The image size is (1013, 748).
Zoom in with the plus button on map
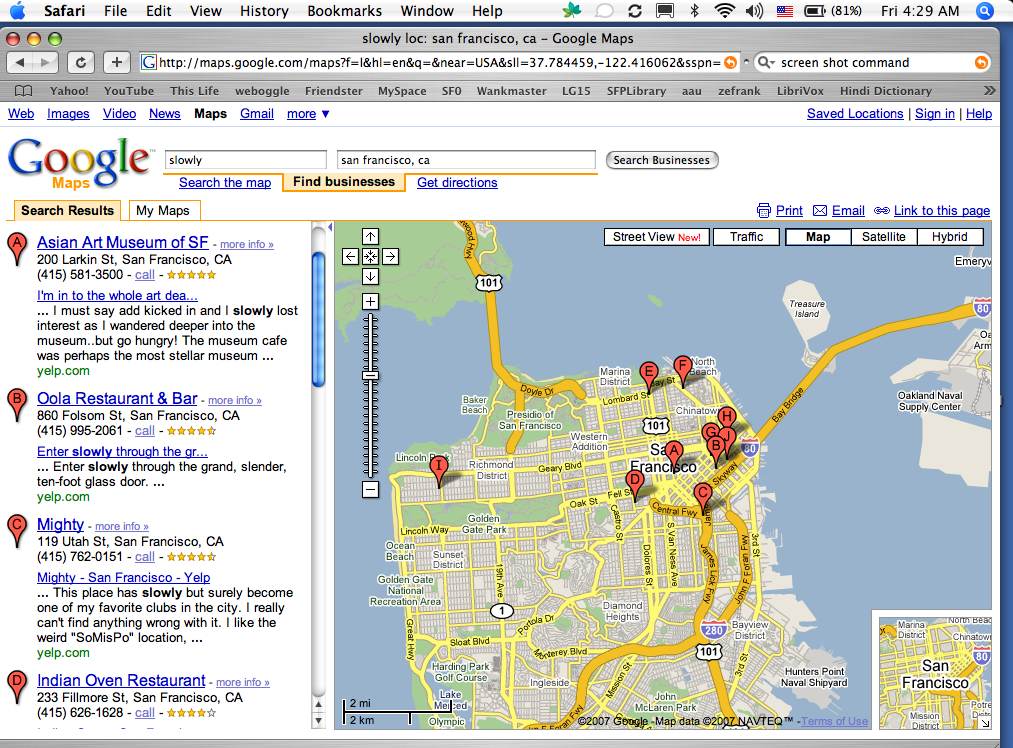click(370, 301)
